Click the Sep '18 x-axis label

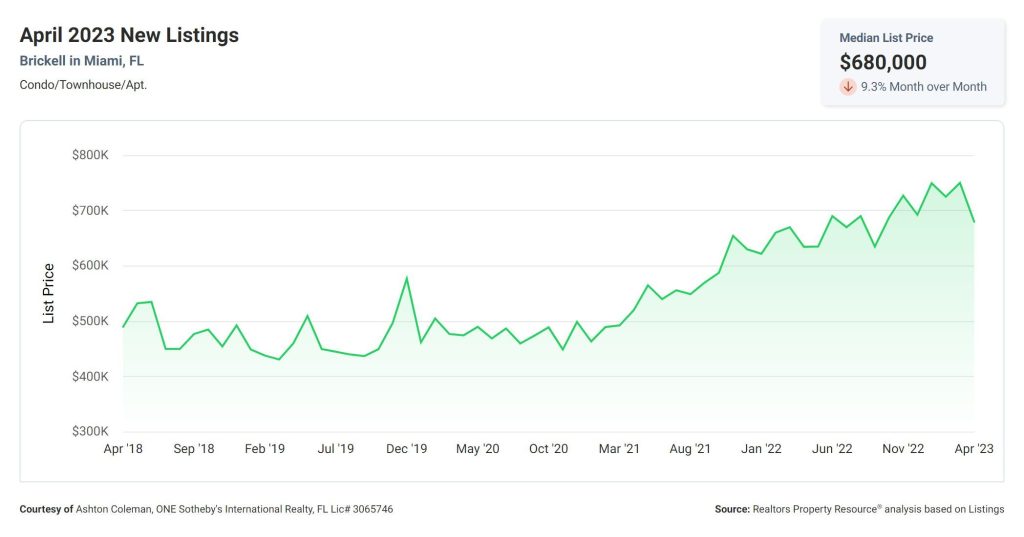[194, 449]
